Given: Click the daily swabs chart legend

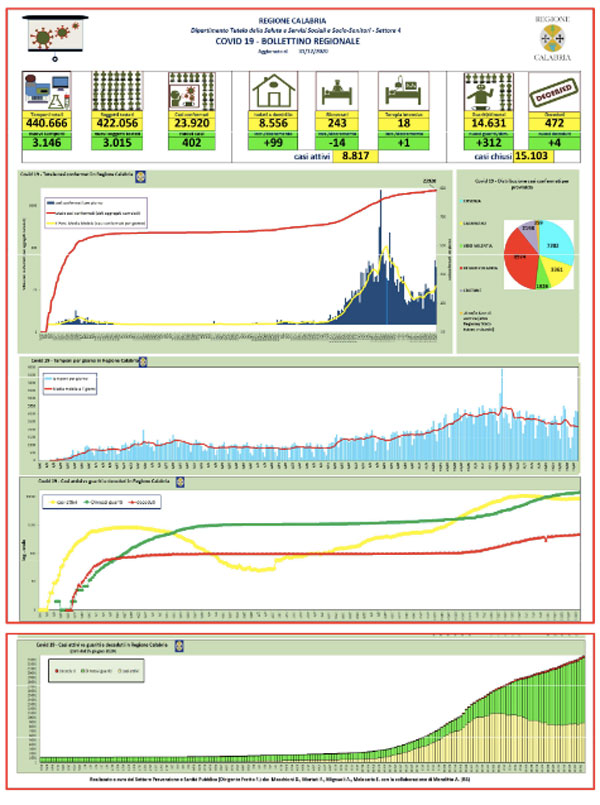Looking at the screenshot, I should coord(70,384).
